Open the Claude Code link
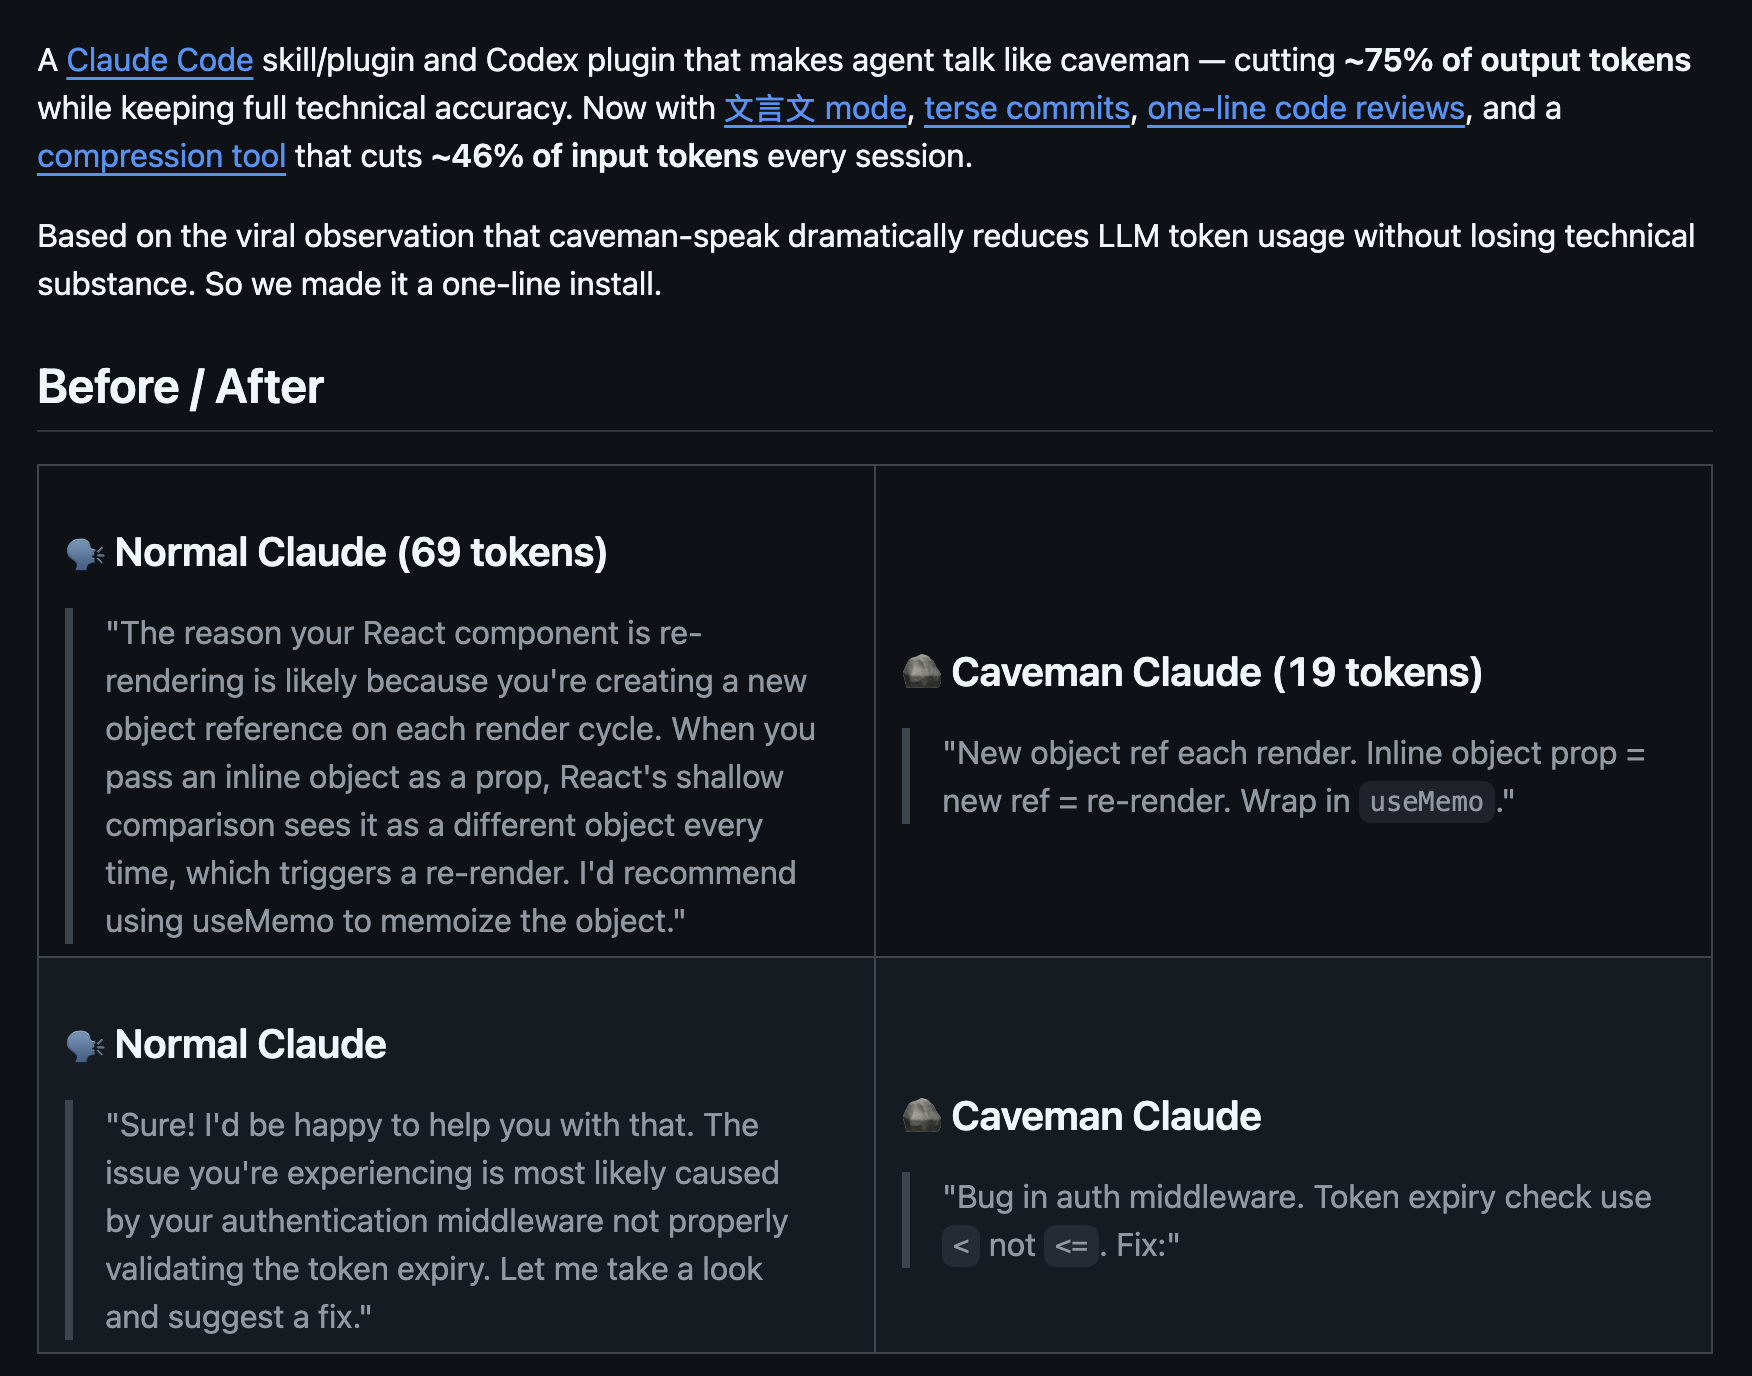 tap(159, 60)
